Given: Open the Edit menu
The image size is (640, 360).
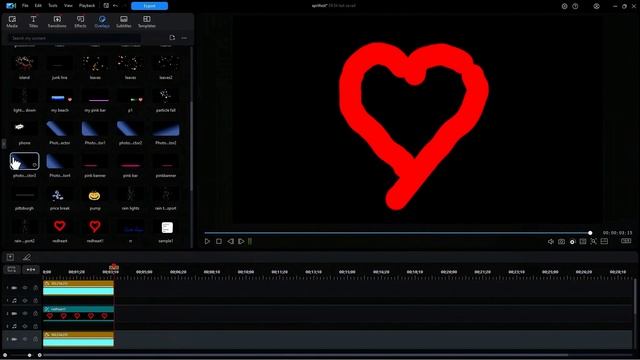Looking at the screenshot, I should tap(38, 6).
